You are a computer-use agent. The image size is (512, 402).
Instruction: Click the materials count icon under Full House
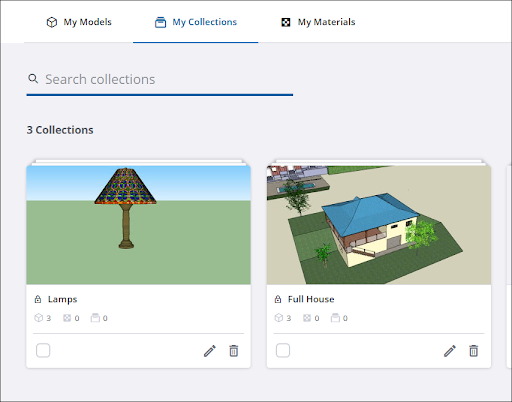307,318
